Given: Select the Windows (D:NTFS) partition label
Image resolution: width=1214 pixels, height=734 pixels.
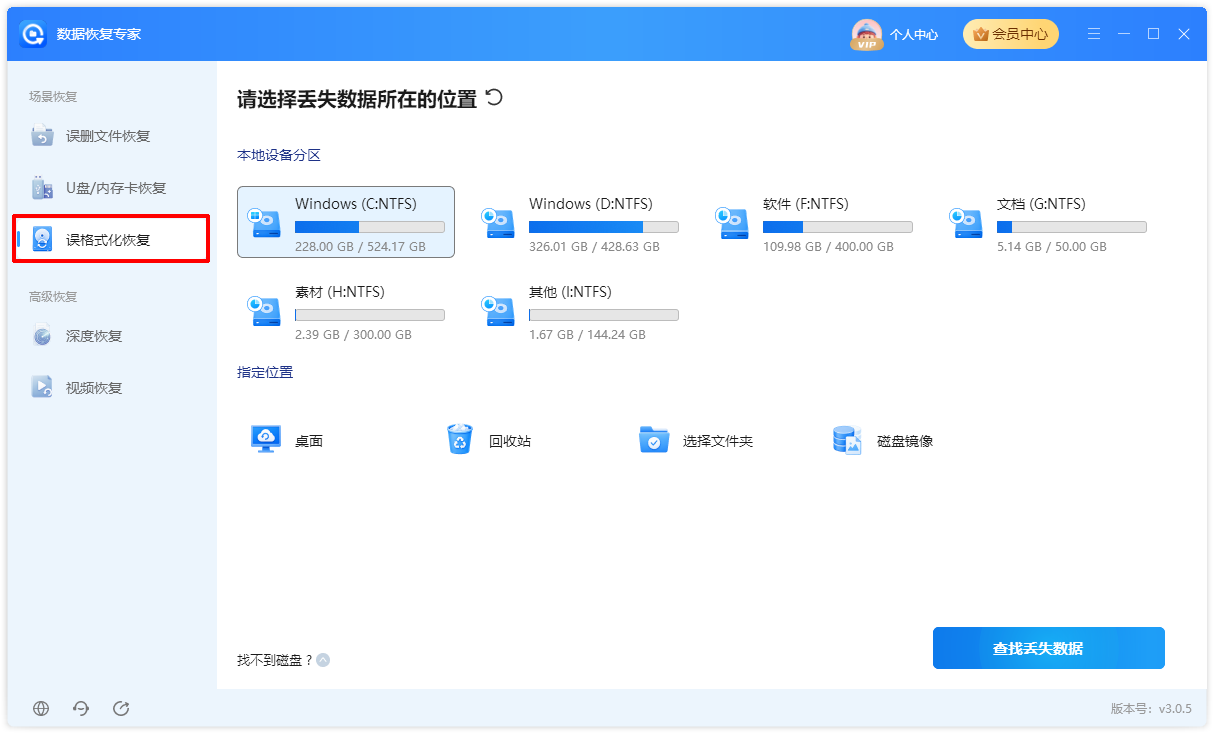Looking at the screenshot, I should point(591,204).
